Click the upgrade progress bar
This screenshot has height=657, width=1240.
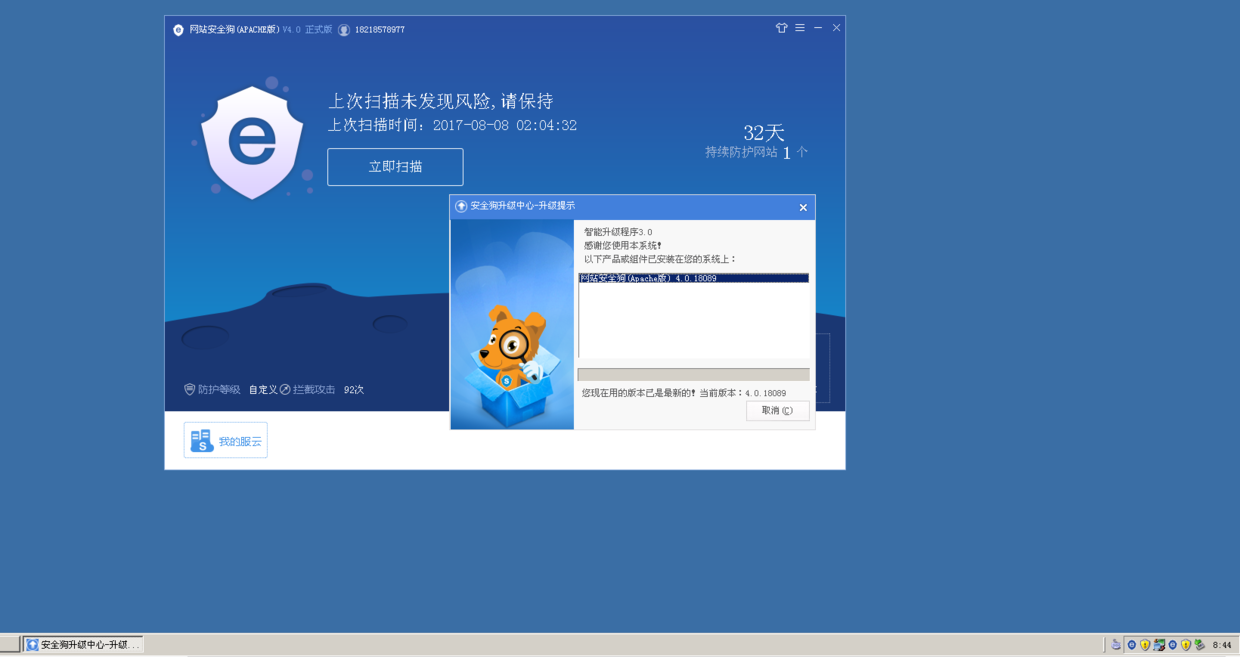693,375
